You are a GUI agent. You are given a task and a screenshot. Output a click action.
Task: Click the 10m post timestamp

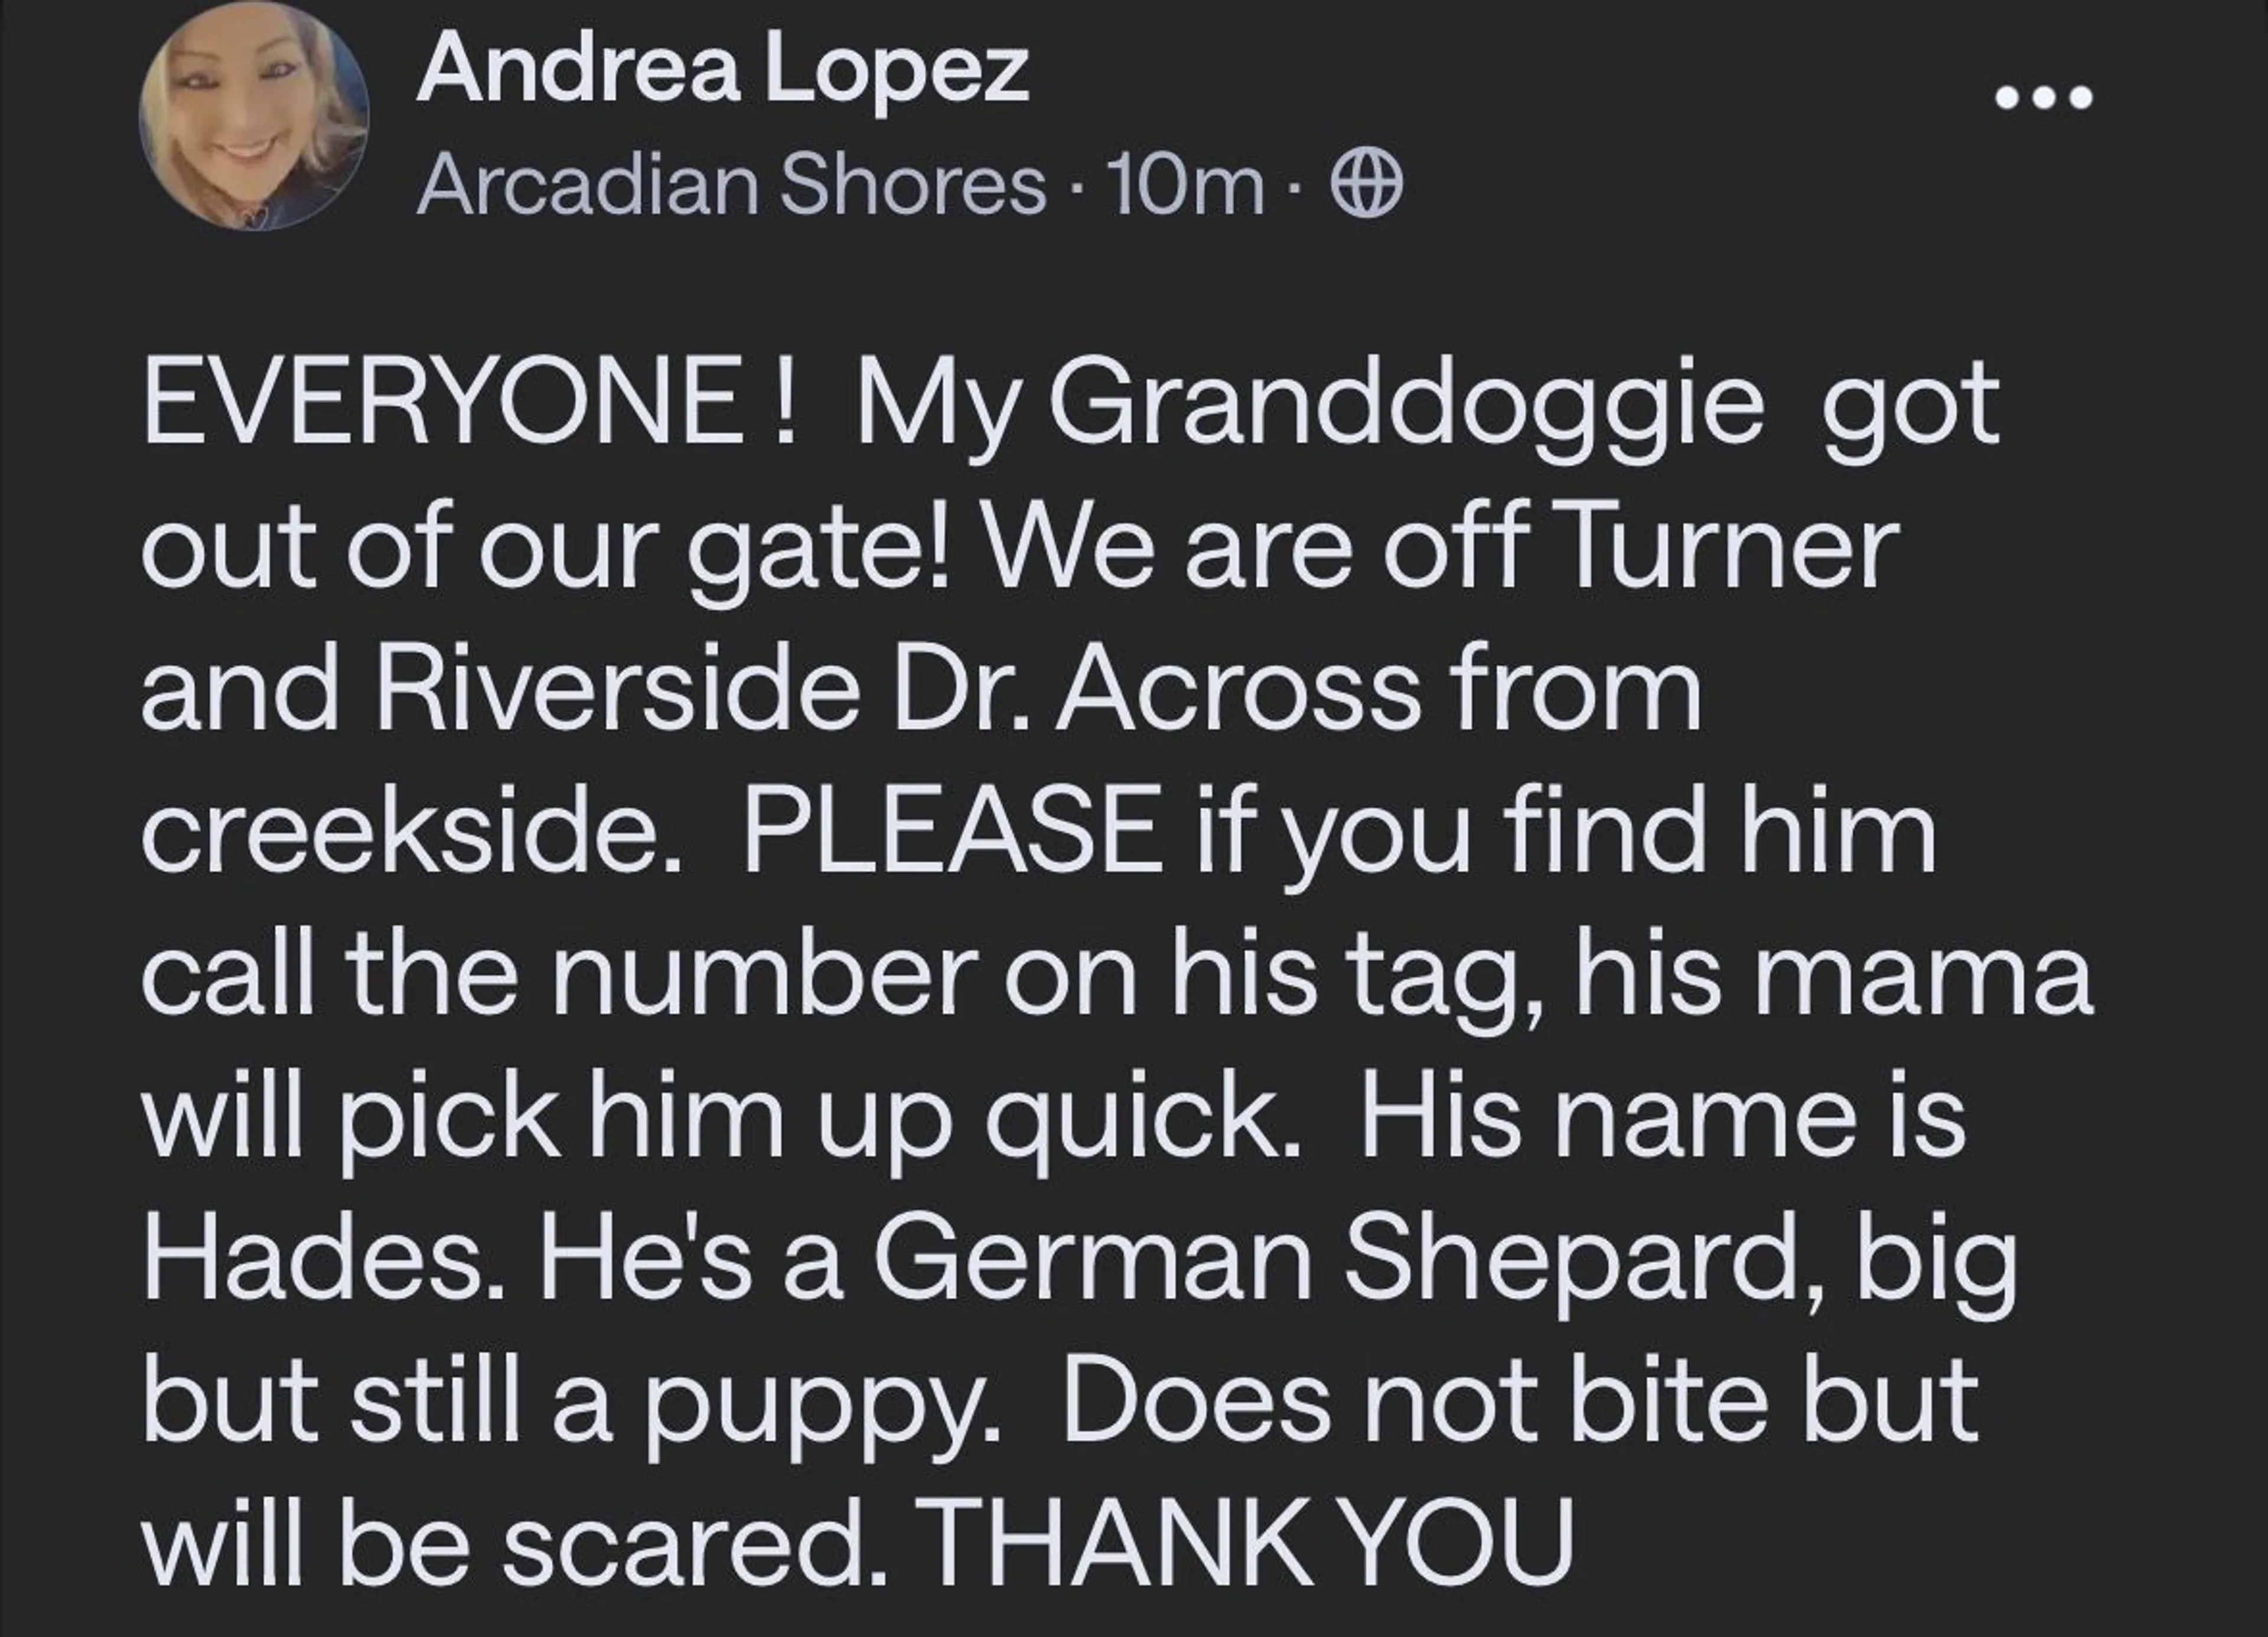pos(1186,187)
